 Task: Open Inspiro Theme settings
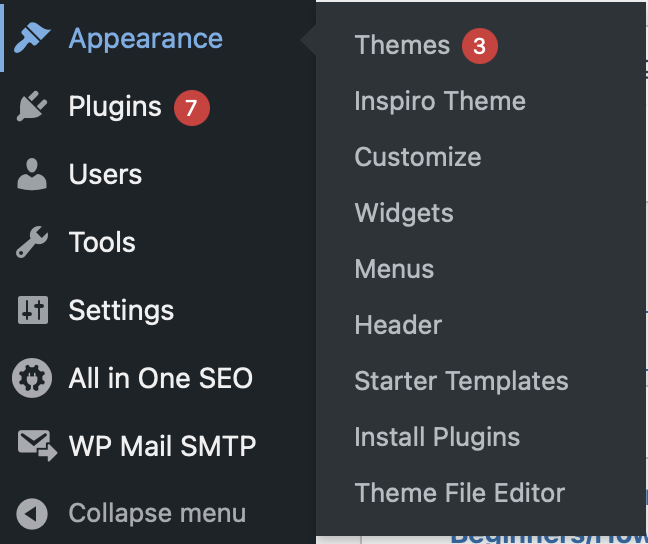[x=439, y=101]
